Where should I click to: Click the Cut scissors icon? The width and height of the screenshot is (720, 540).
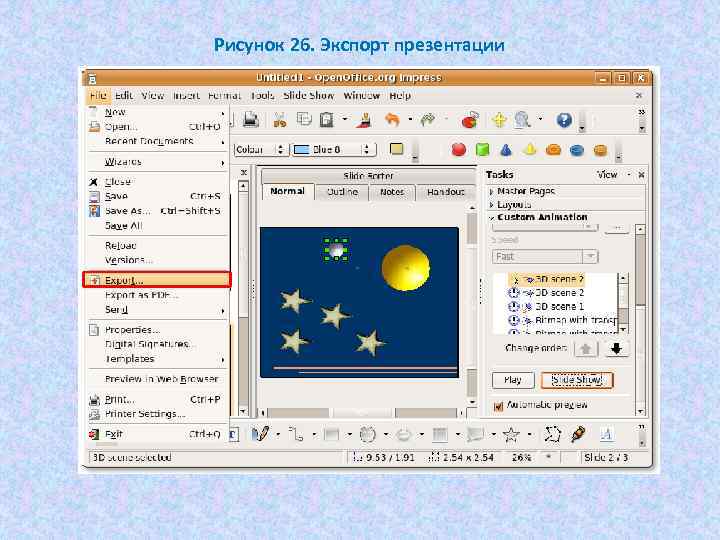click(280, 120)
